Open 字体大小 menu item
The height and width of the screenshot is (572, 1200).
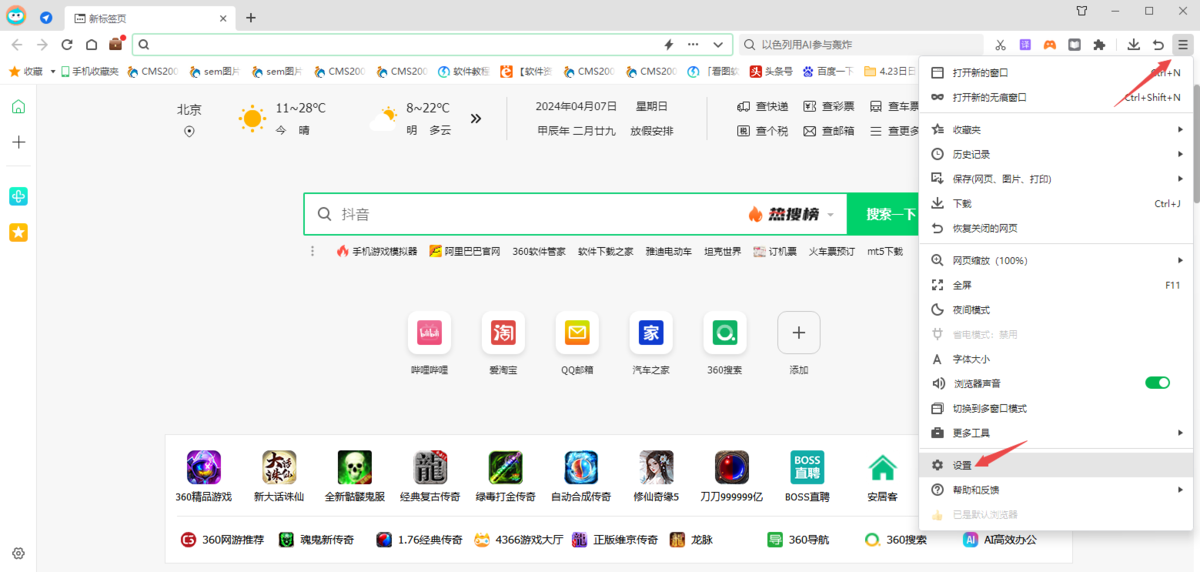tap(1055, 359)
